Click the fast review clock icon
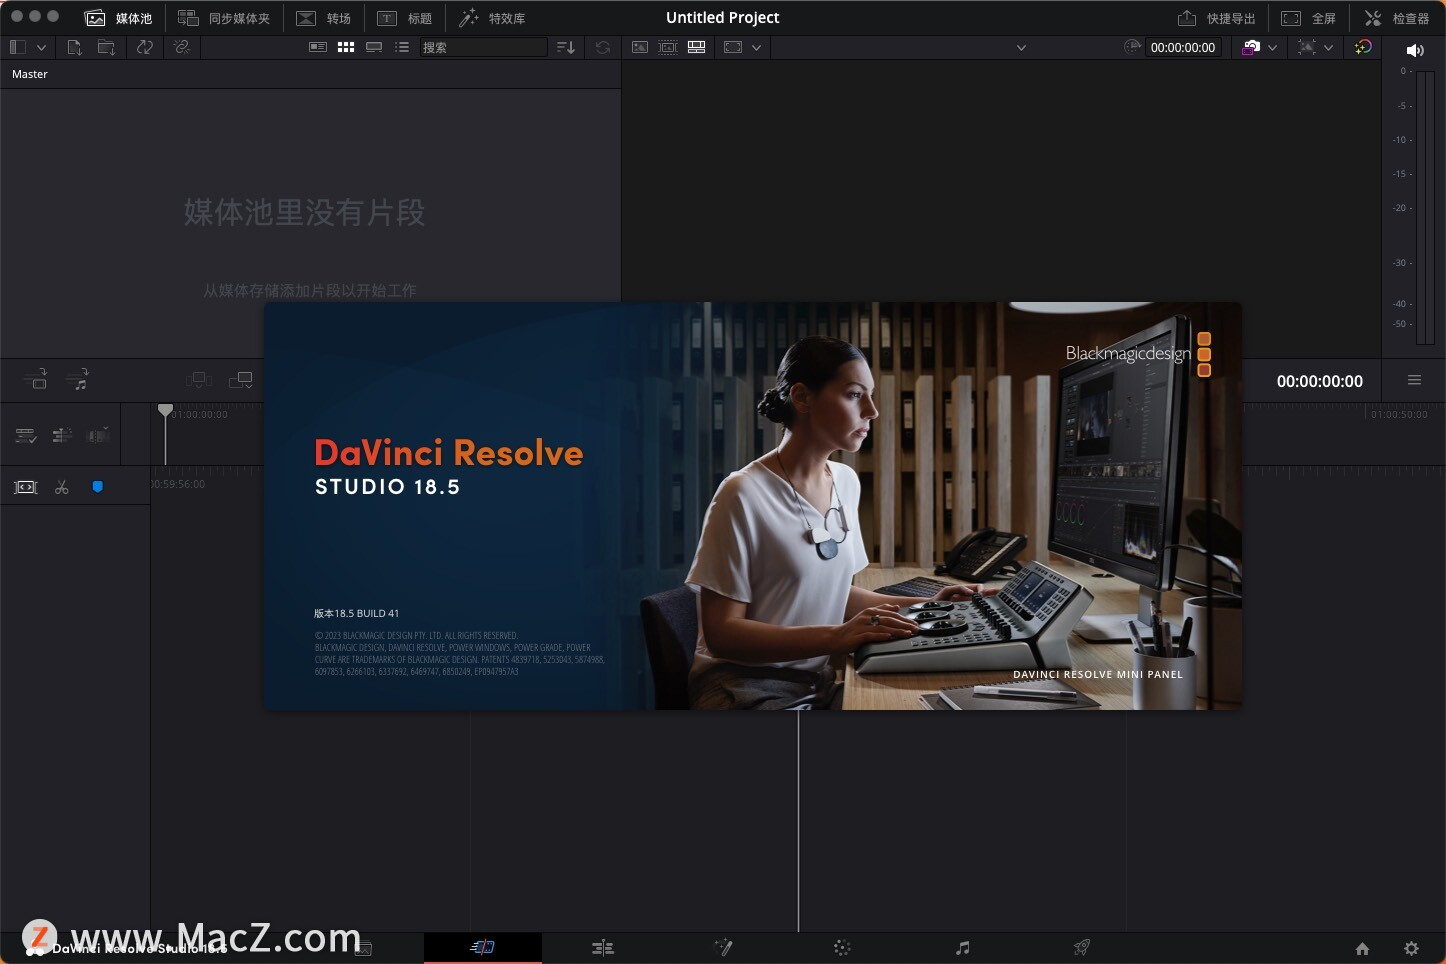Image resolution: width=1446 pixels, height=964 pixels. coord(1132,47)
